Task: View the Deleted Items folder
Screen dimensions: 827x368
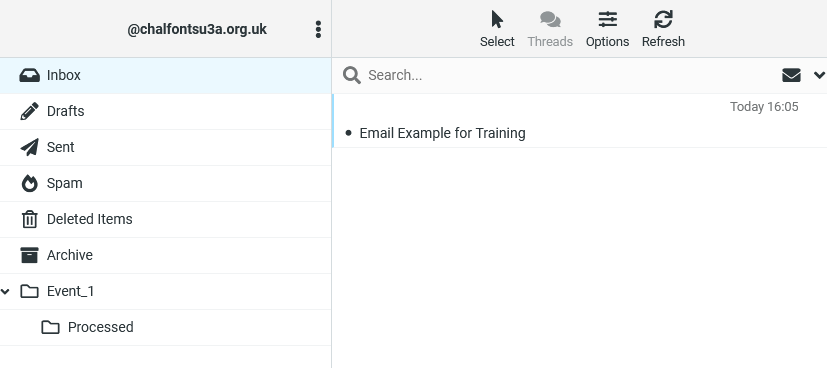Action: coord(166,219)
